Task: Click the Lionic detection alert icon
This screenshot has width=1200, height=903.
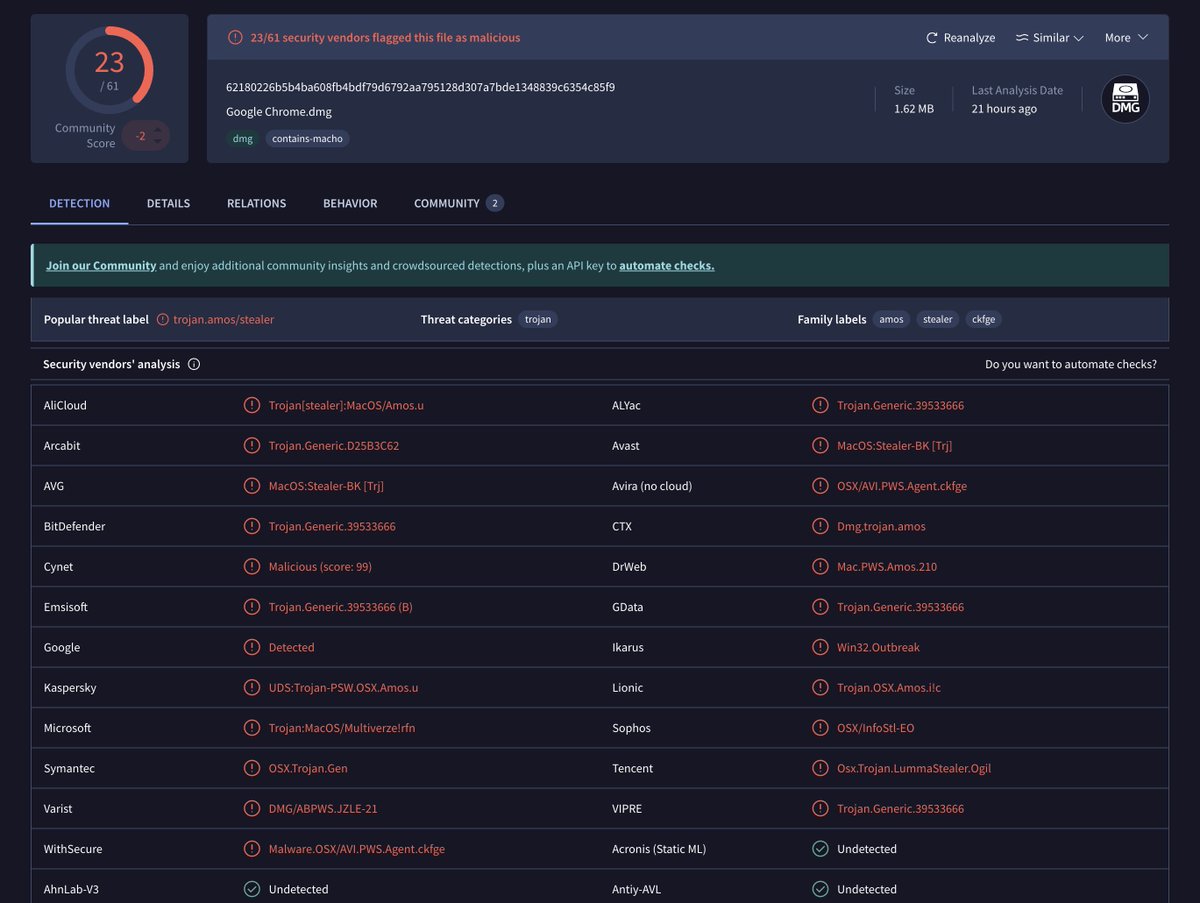Action: (820, 688)
